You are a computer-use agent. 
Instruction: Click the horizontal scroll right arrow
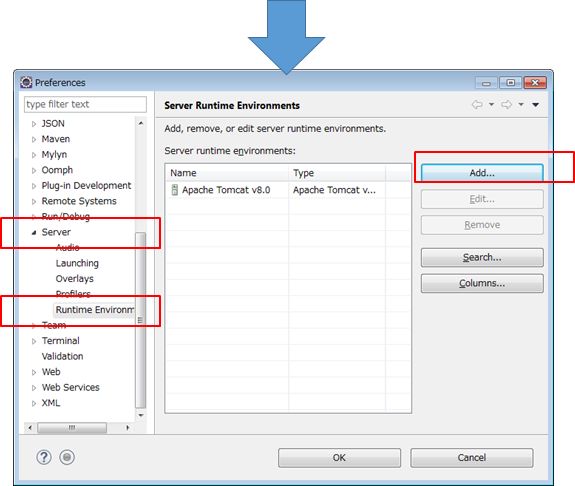click(128, 428)
